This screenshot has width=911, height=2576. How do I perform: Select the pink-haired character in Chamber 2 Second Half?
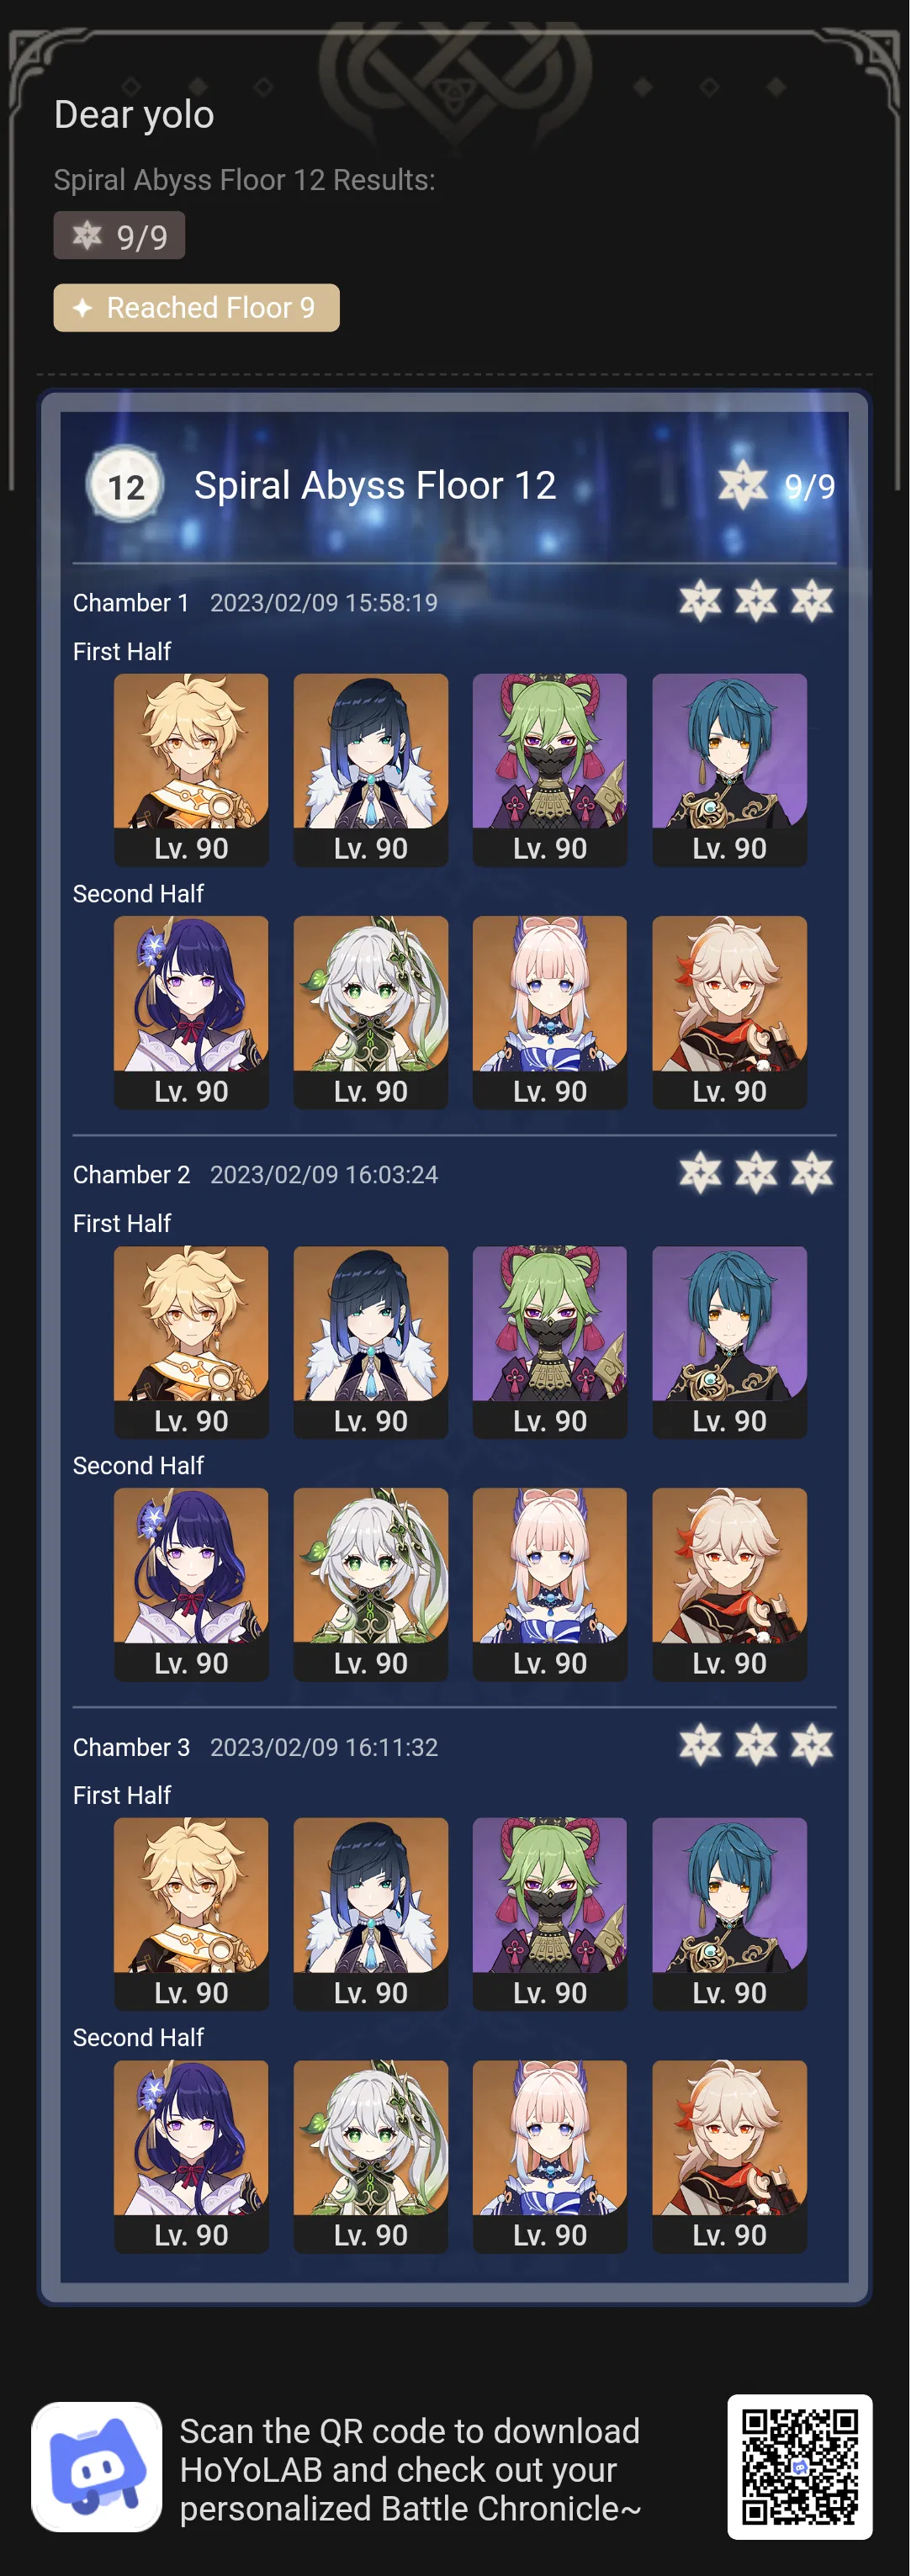[x=550, y=1584]
